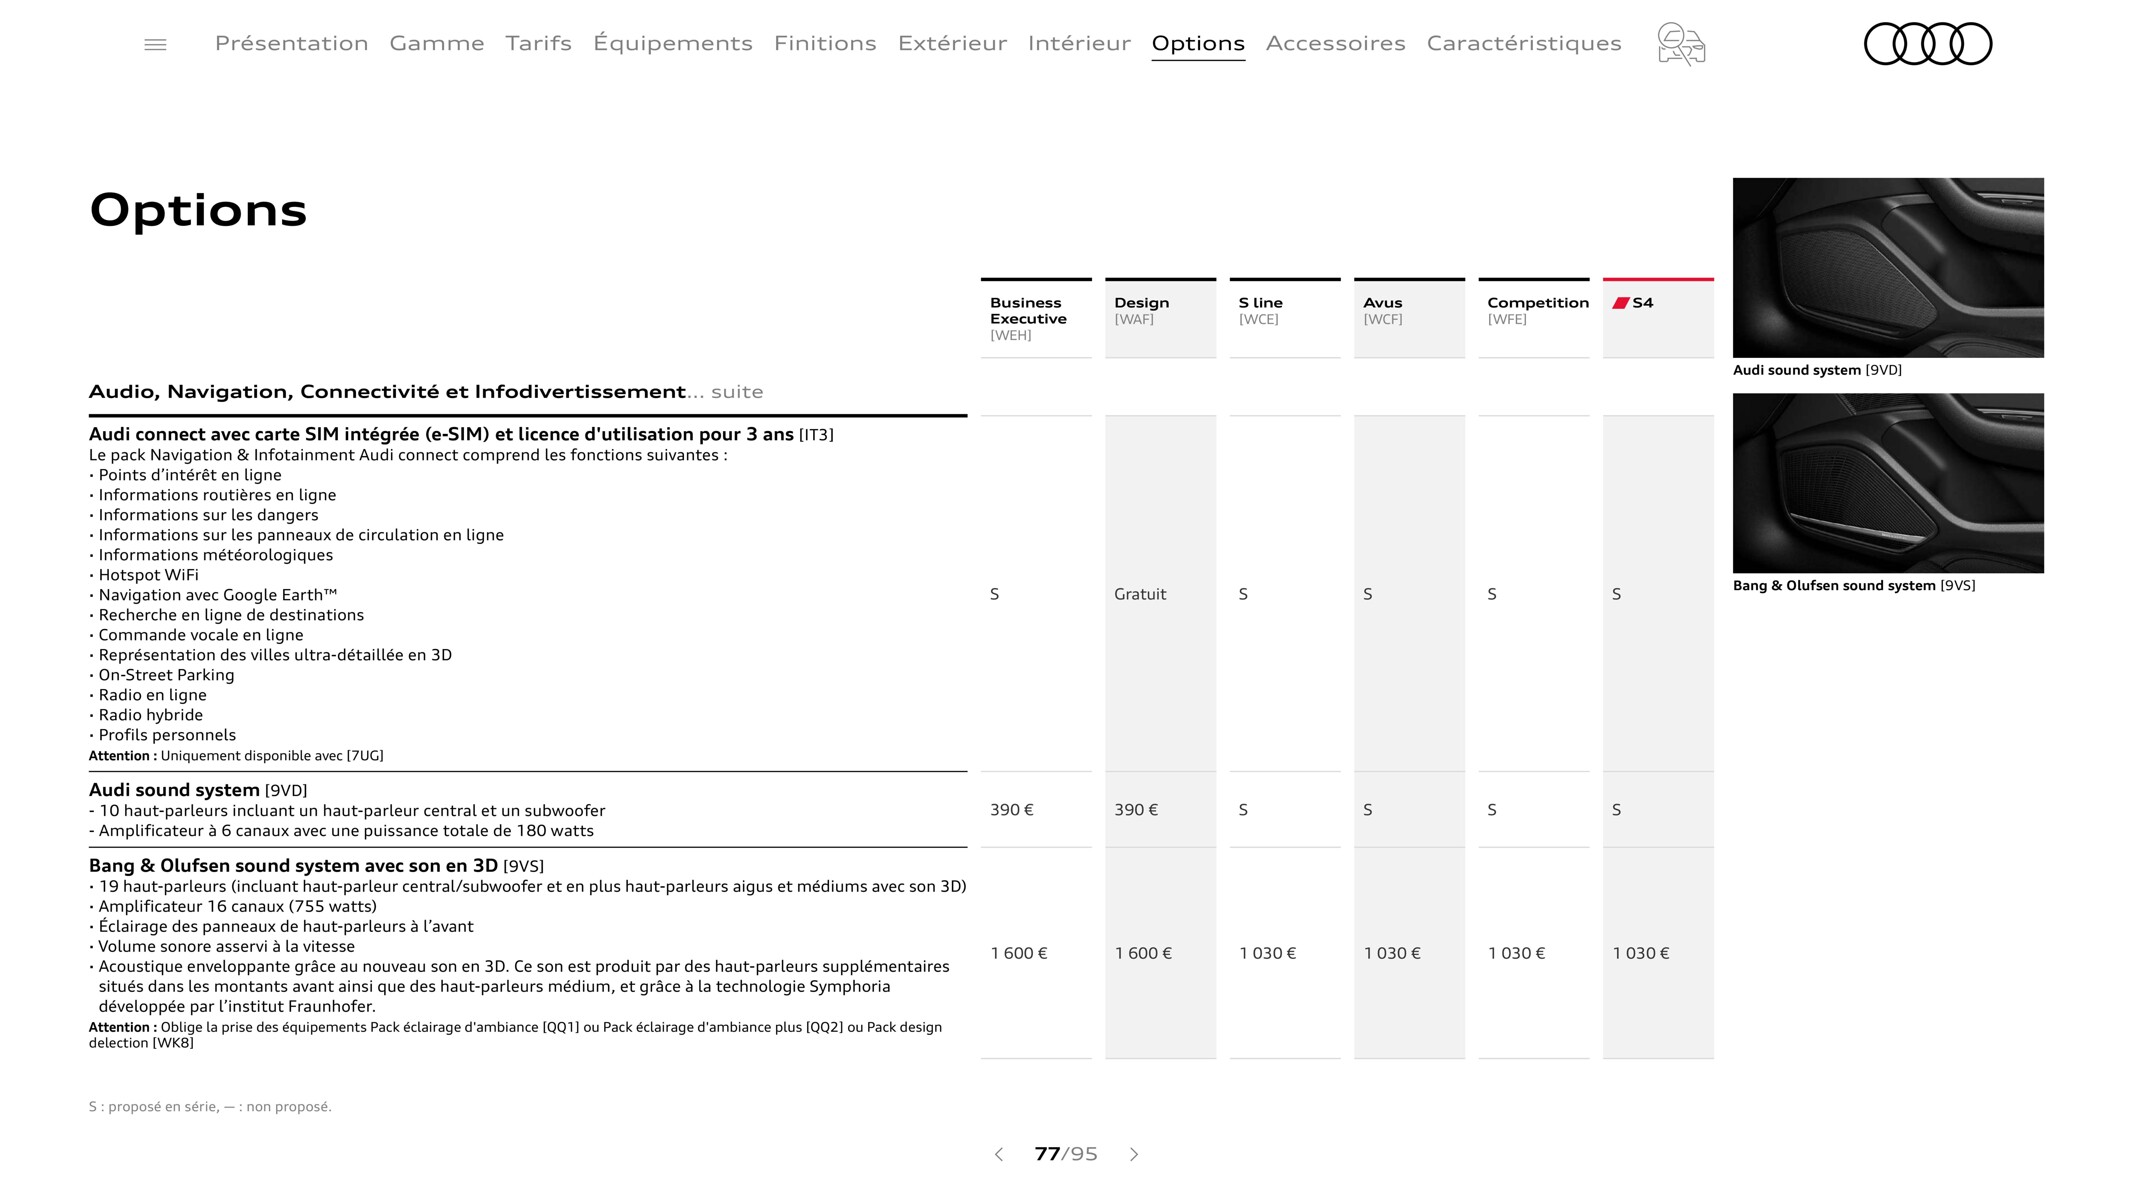Click the Radio hybride bullet
Screen dimensions: 2133x1200
pos(146,715)
